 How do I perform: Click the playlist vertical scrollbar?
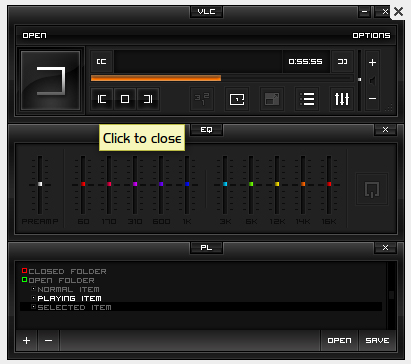392,295
